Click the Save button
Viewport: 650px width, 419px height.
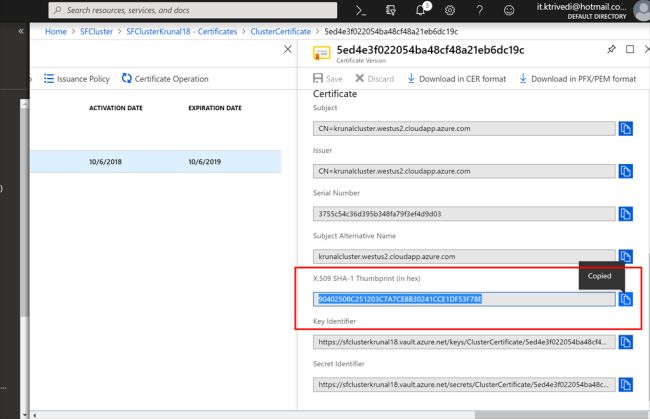327,79
